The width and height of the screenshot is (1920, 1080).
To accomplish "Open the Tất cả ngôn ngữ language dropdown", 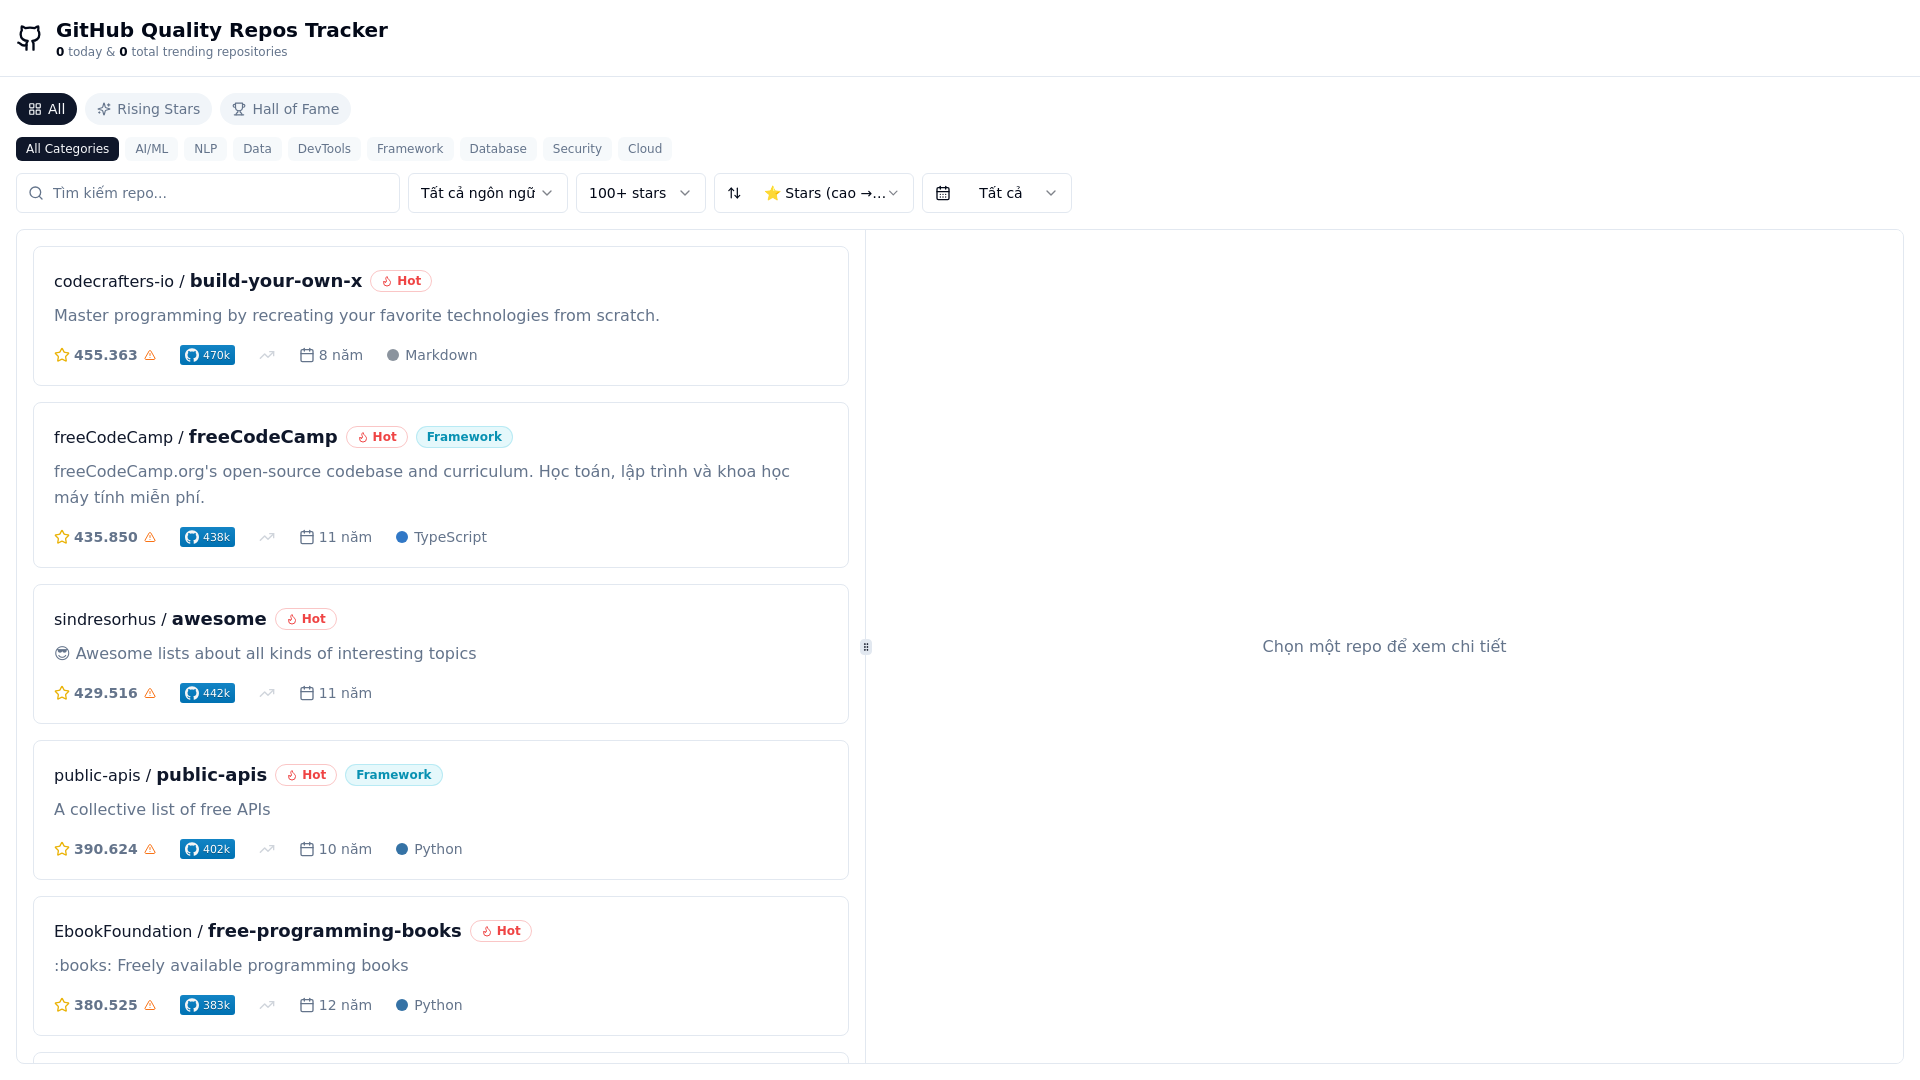I will [x=488, y=193].
